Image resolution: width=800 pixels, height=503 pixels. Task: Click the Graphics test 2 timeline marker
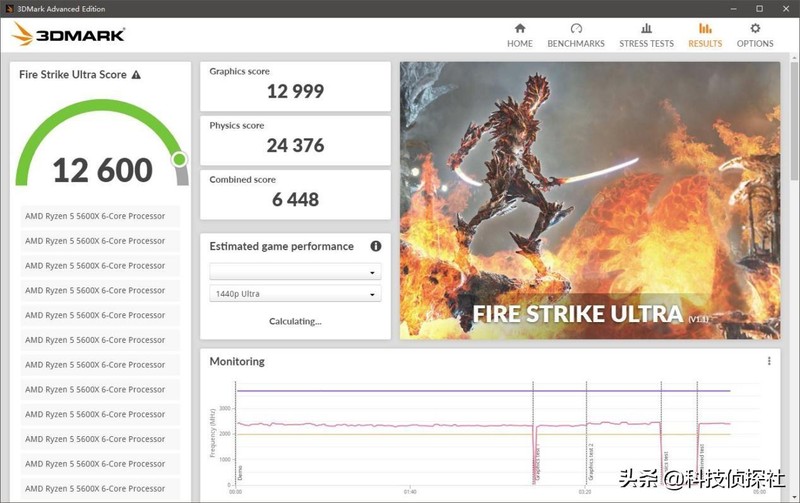click(x=591, y=462)
